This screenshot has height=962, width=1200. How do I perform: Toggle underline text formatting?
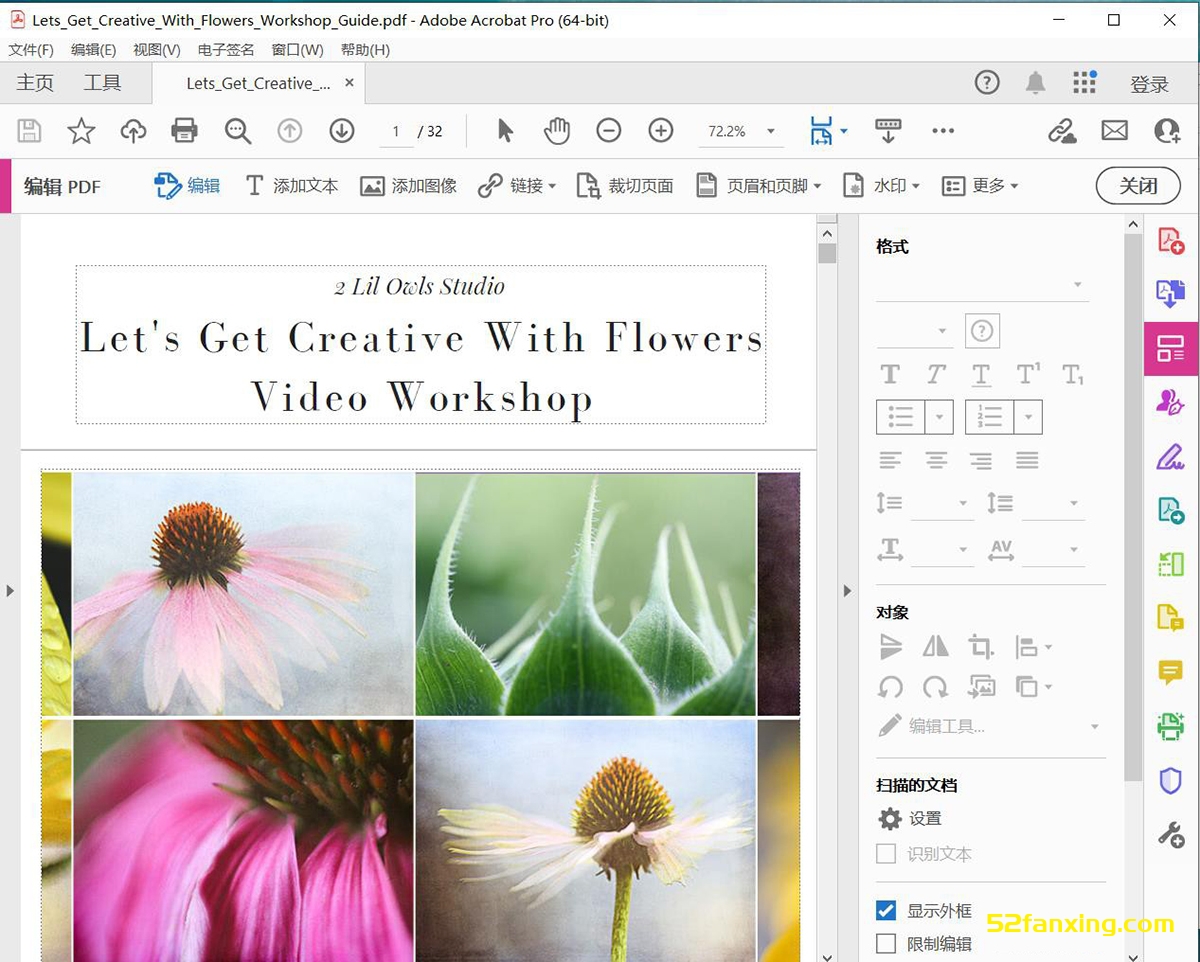[981, 374]
